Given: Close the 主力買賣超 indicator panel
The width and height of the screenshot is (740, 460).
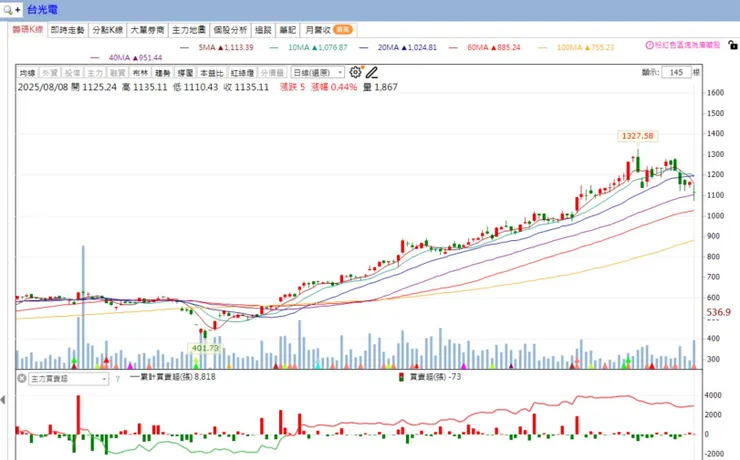Looking at the screenshot, I should tap(22, 378).
